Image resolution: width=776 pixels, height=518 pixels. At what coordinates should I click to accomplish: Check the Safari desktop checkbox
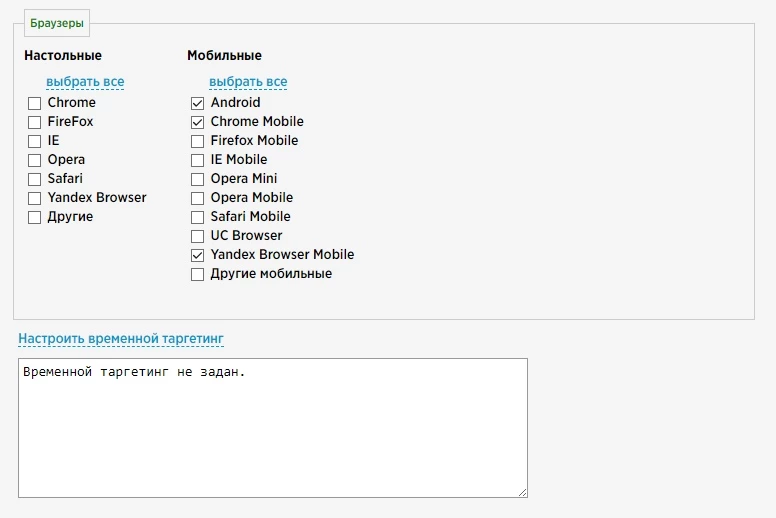pyautogui.click(x=34, y=179)
